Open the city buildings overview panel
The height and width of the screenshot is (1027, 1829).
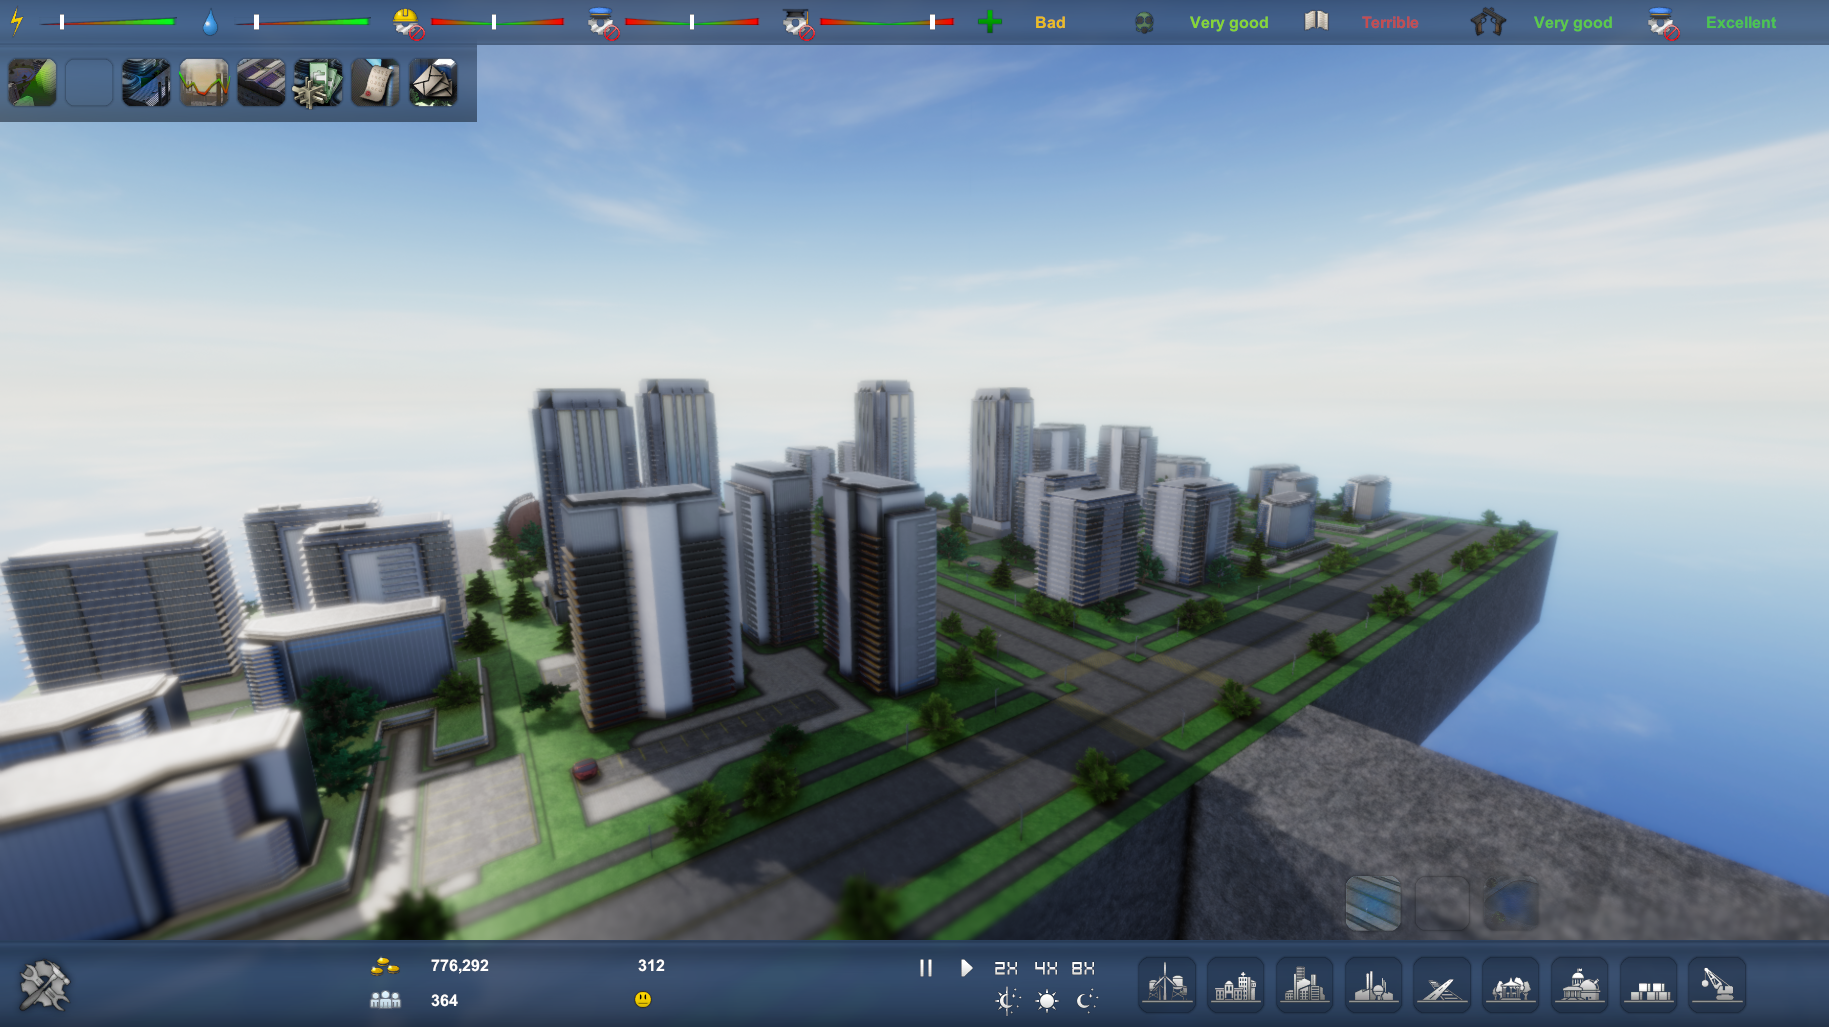tap(146, 83)
